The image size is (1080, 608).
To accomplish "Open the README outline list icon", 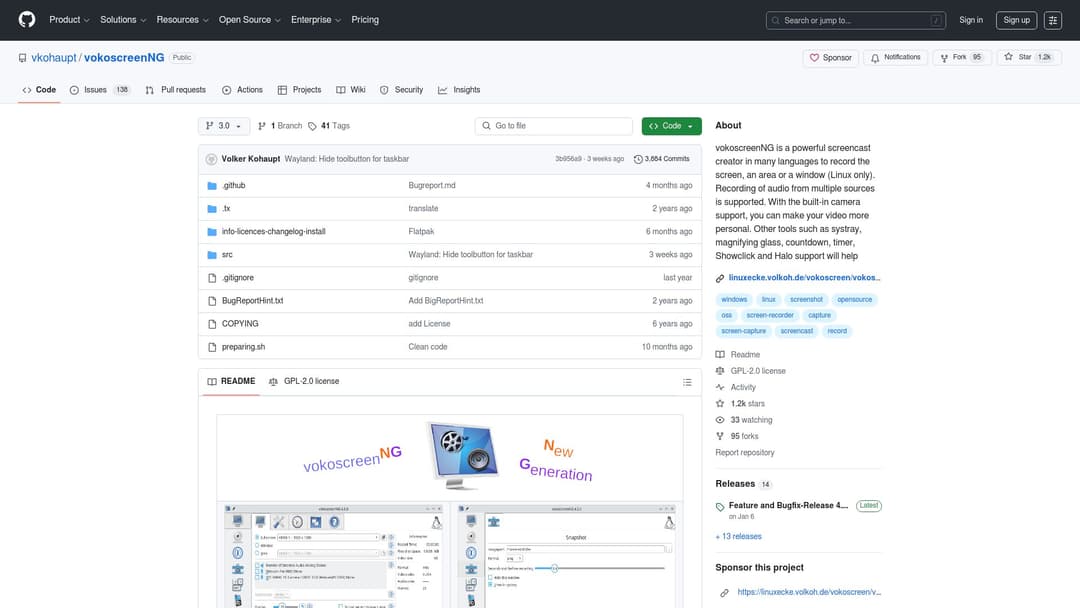I will point(687,382).
